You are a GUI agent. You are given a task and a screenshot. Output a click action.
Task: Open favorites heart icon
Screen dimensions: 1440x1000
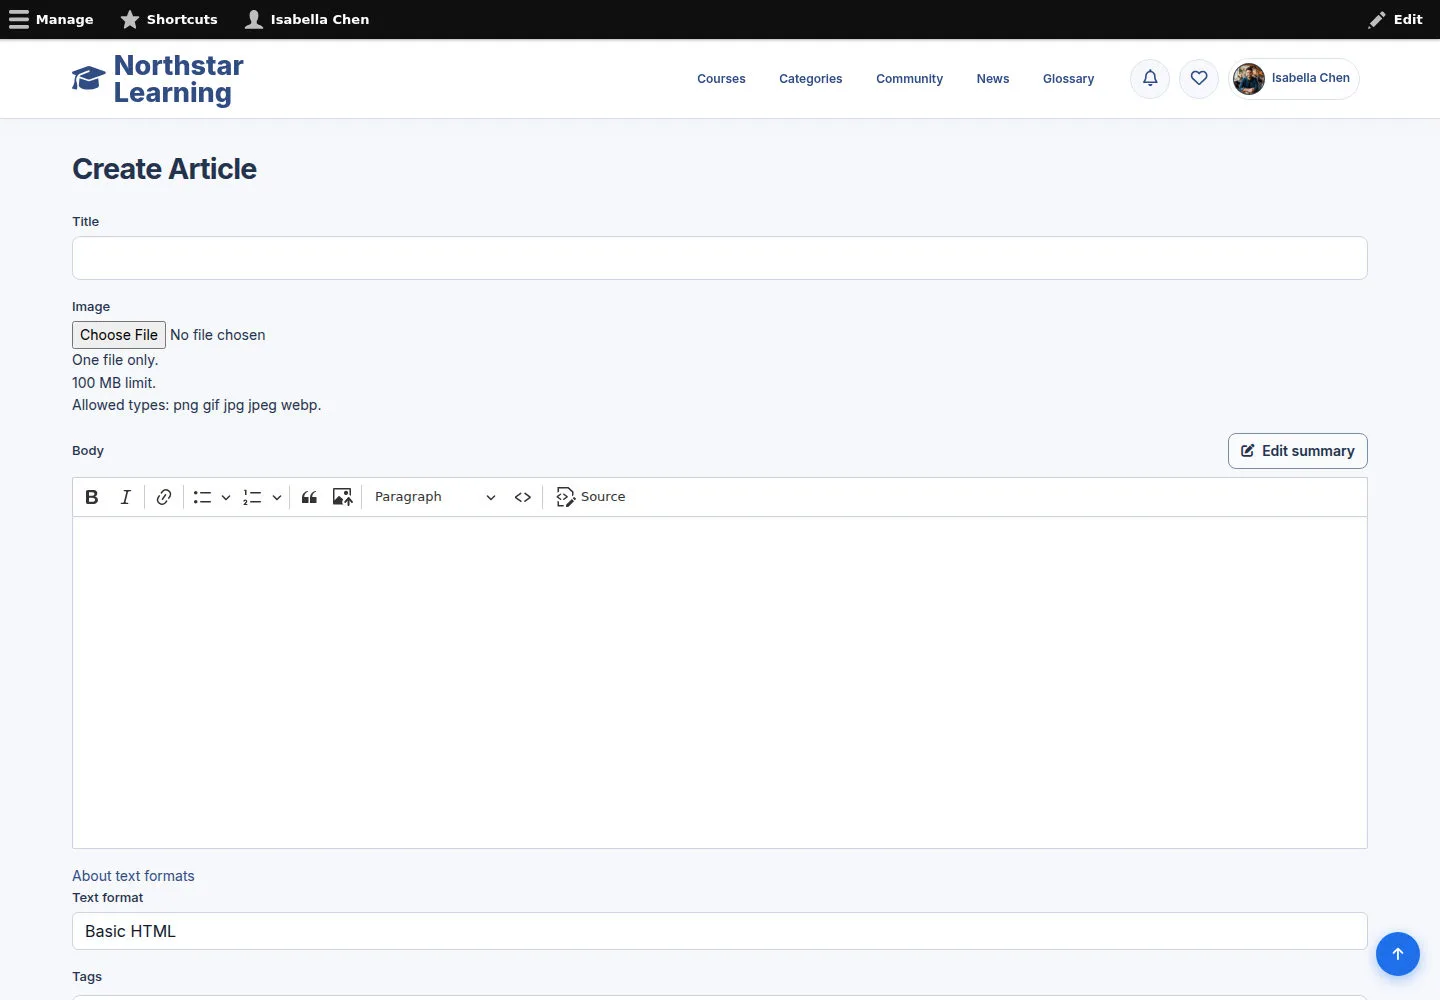coord(1199,79)
